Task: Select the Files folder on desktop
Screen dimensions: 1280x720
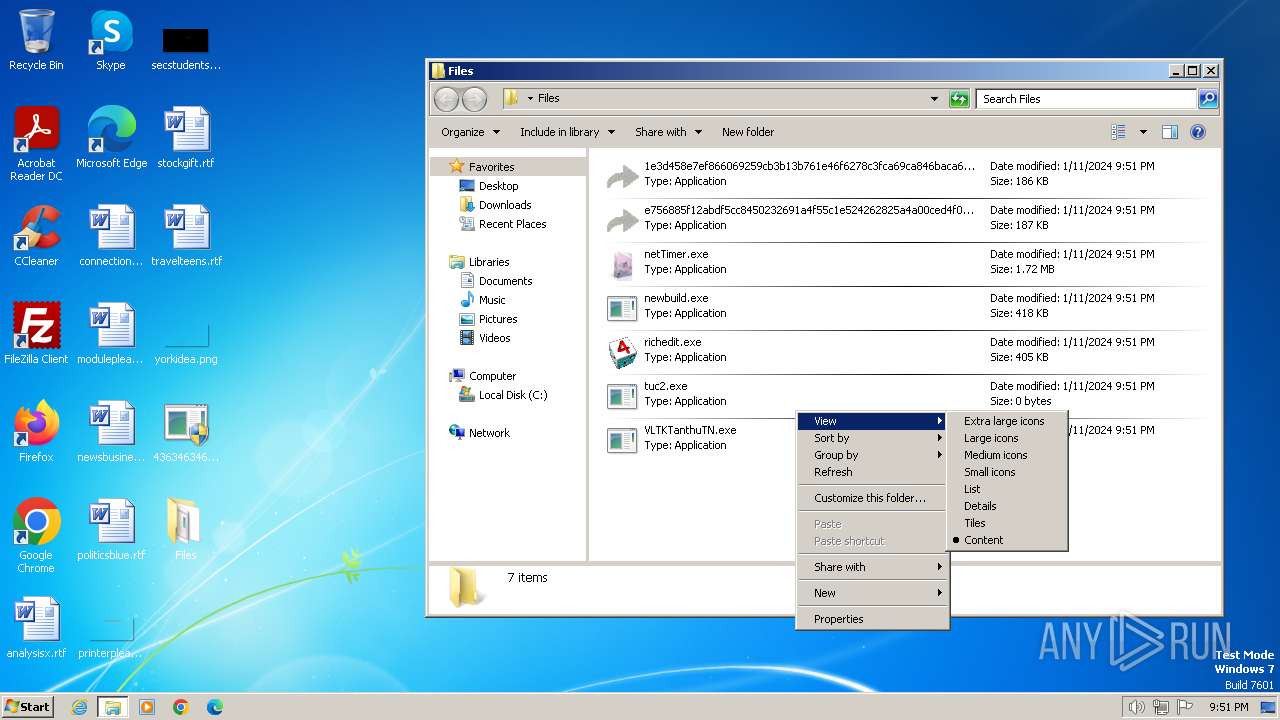Action: 186,530
